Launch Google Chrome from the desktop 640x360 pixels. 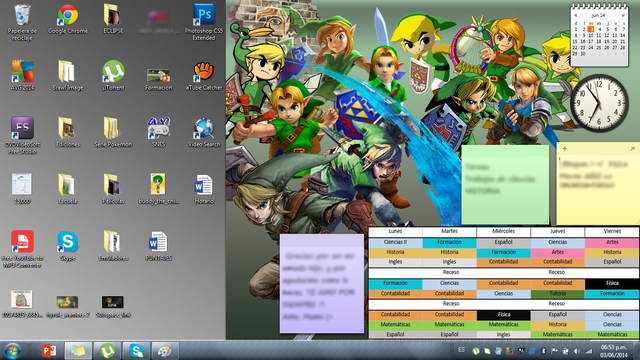coord(68,19)
